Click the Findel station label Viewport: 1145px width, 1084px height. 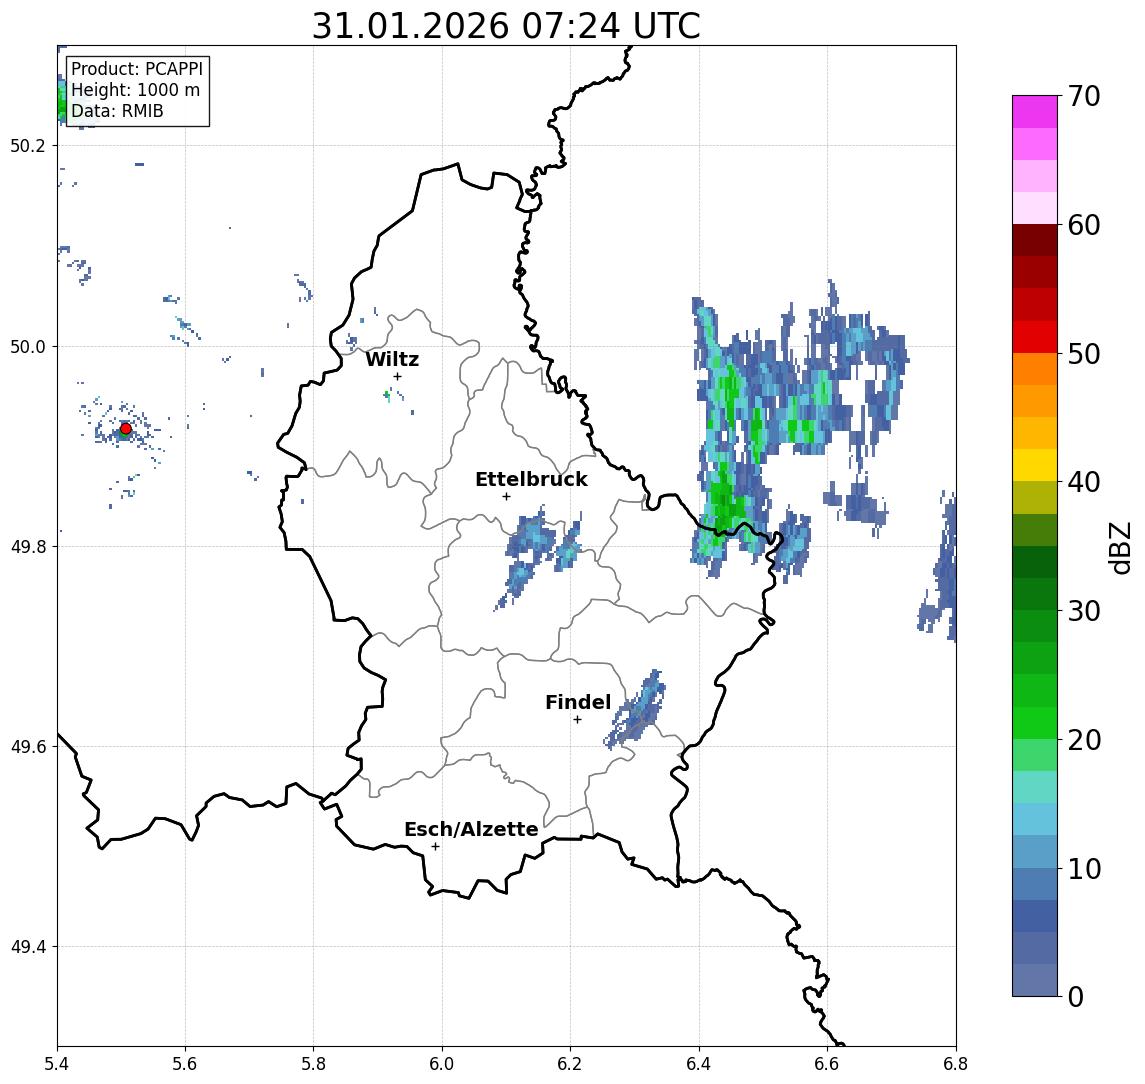tap(578, 702)
